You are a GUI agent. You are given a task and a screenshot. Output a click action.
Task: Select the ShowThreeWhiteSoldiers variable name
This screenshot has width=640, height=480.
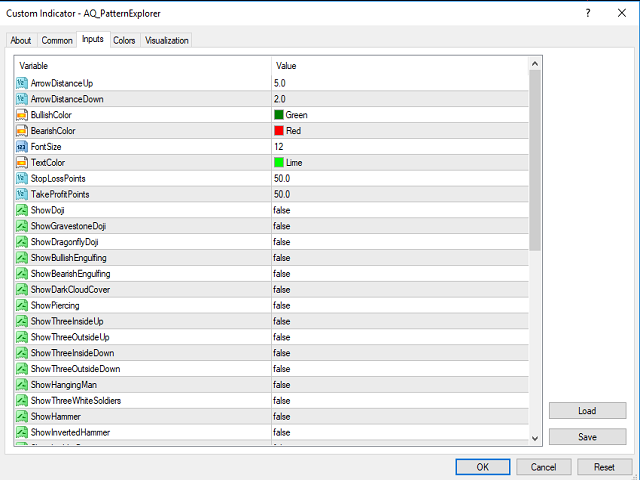tap(76, 401)
